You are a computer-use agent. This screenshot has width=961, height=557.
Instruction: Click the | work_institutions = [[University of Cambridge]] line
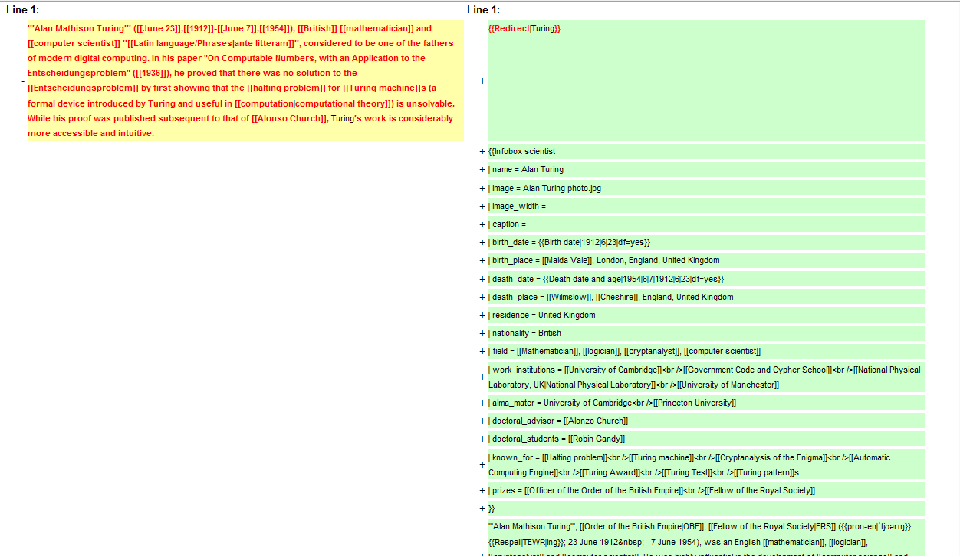[706, 377]
